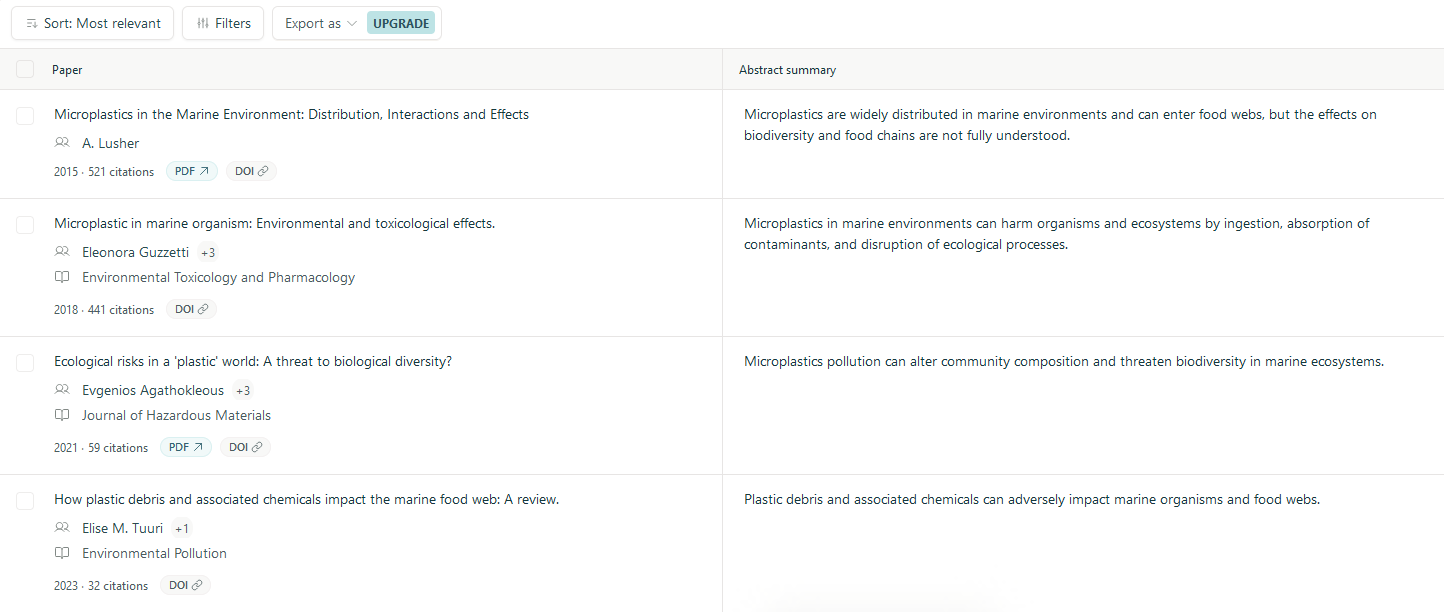Open PDF of the 2021 Agathokleous paper
This screenshot has height=612, width=1444.
click(x=186, y=447)
